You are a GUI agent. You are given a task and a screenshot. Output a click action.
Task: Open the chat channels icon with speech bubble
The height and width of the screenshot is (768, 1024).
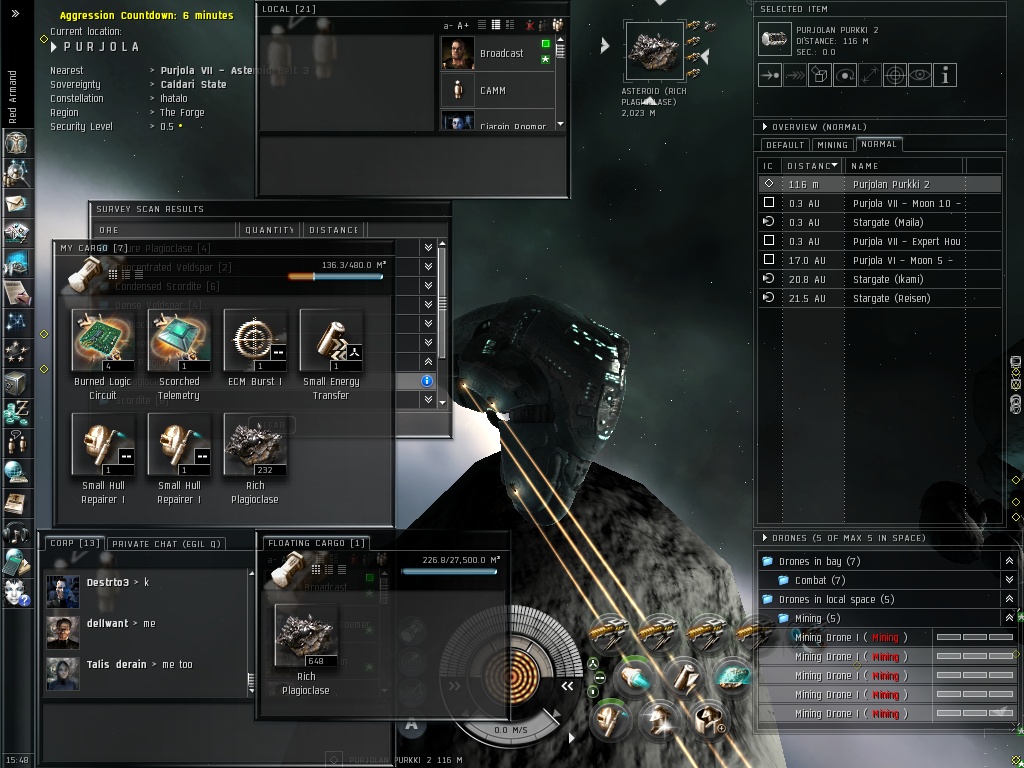[16, 443]
